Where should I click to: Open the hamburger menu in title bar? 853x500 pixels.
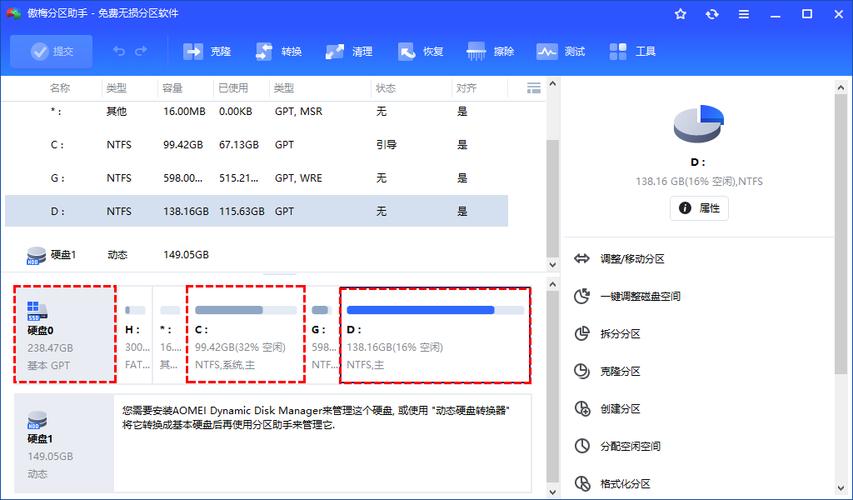click(744, 14)
